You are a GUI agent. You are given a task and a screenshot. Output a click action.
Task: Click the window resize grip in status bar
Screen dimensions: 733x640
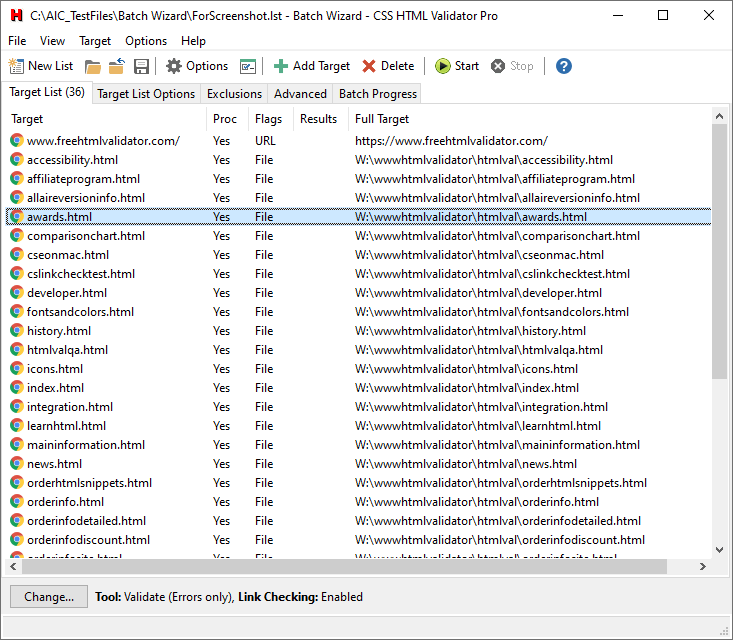pyautogui.click(x=725, y=632)
